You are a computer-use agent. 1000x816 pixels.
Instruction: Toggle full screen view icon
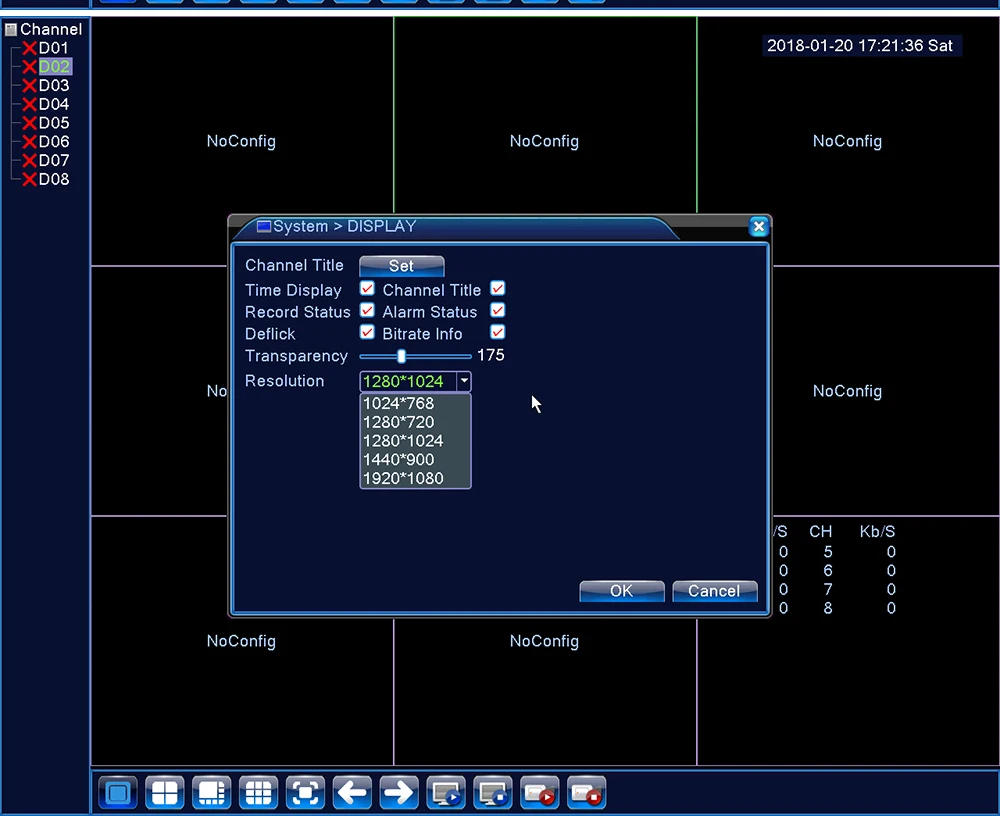click(x=305, y=793)
